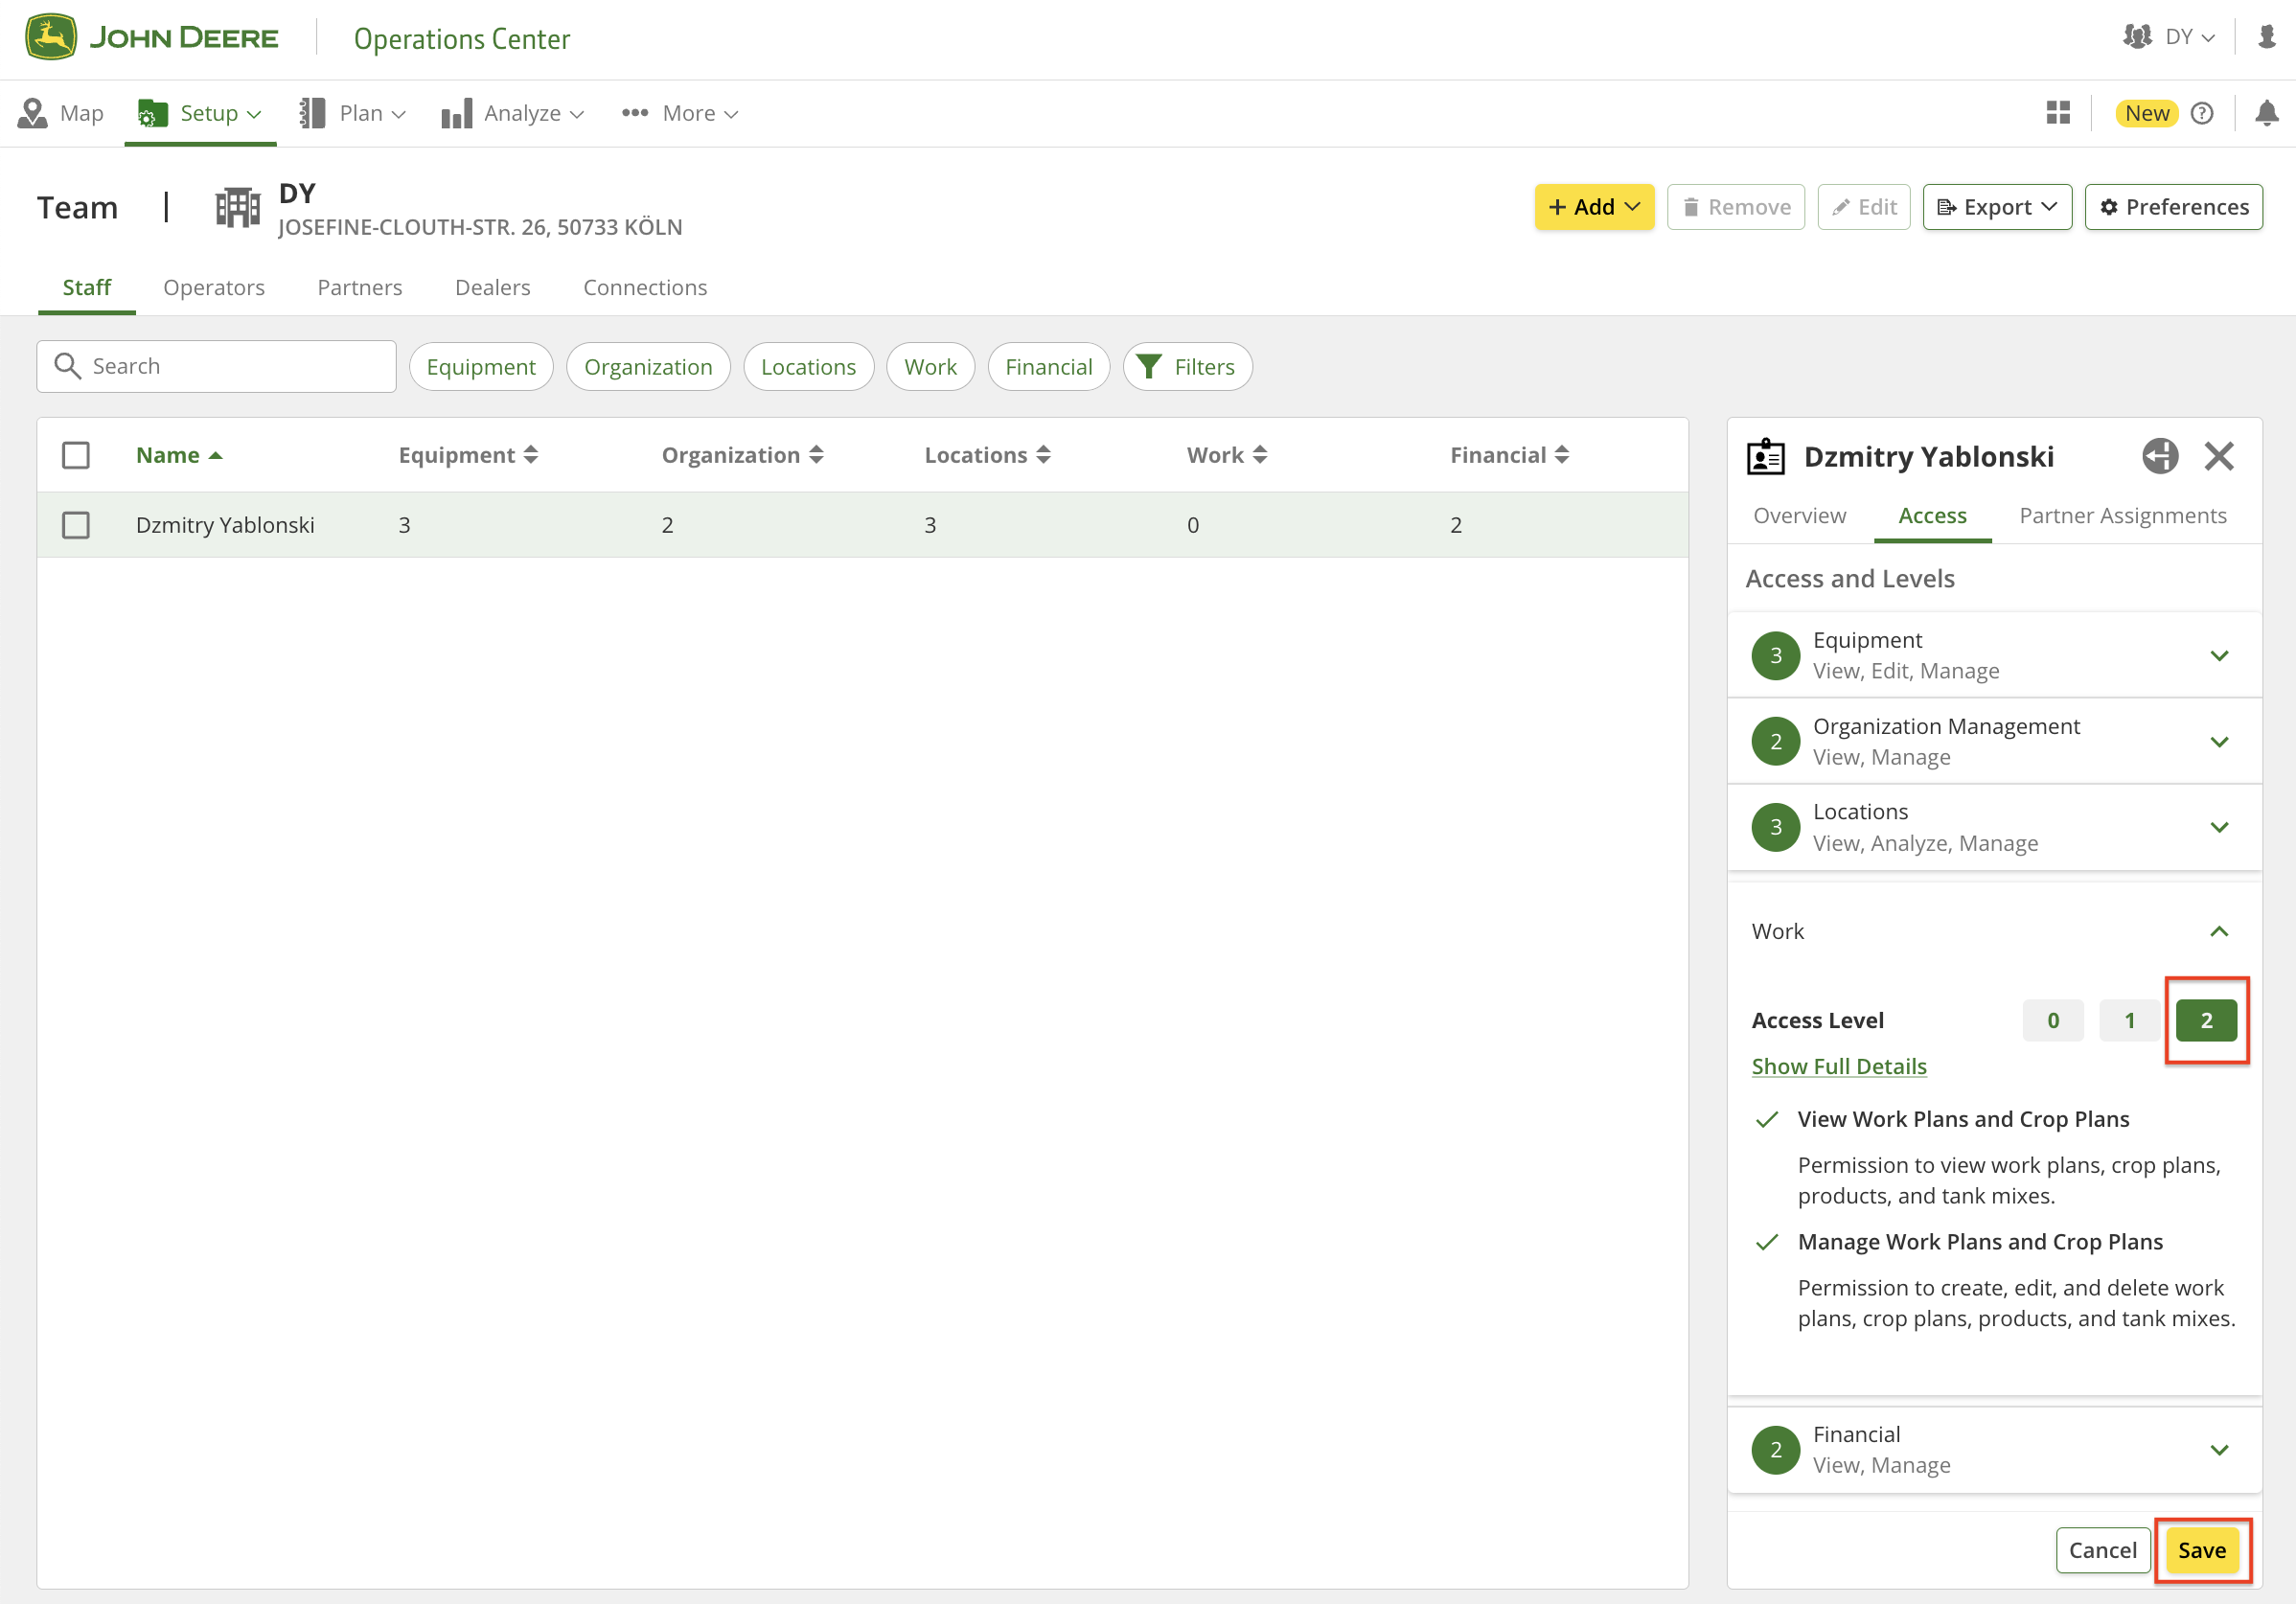The height and width of the screenshot is (1604, 2296).
Task: Collapse the Work access section
Action: click(x=2219, y=931)
